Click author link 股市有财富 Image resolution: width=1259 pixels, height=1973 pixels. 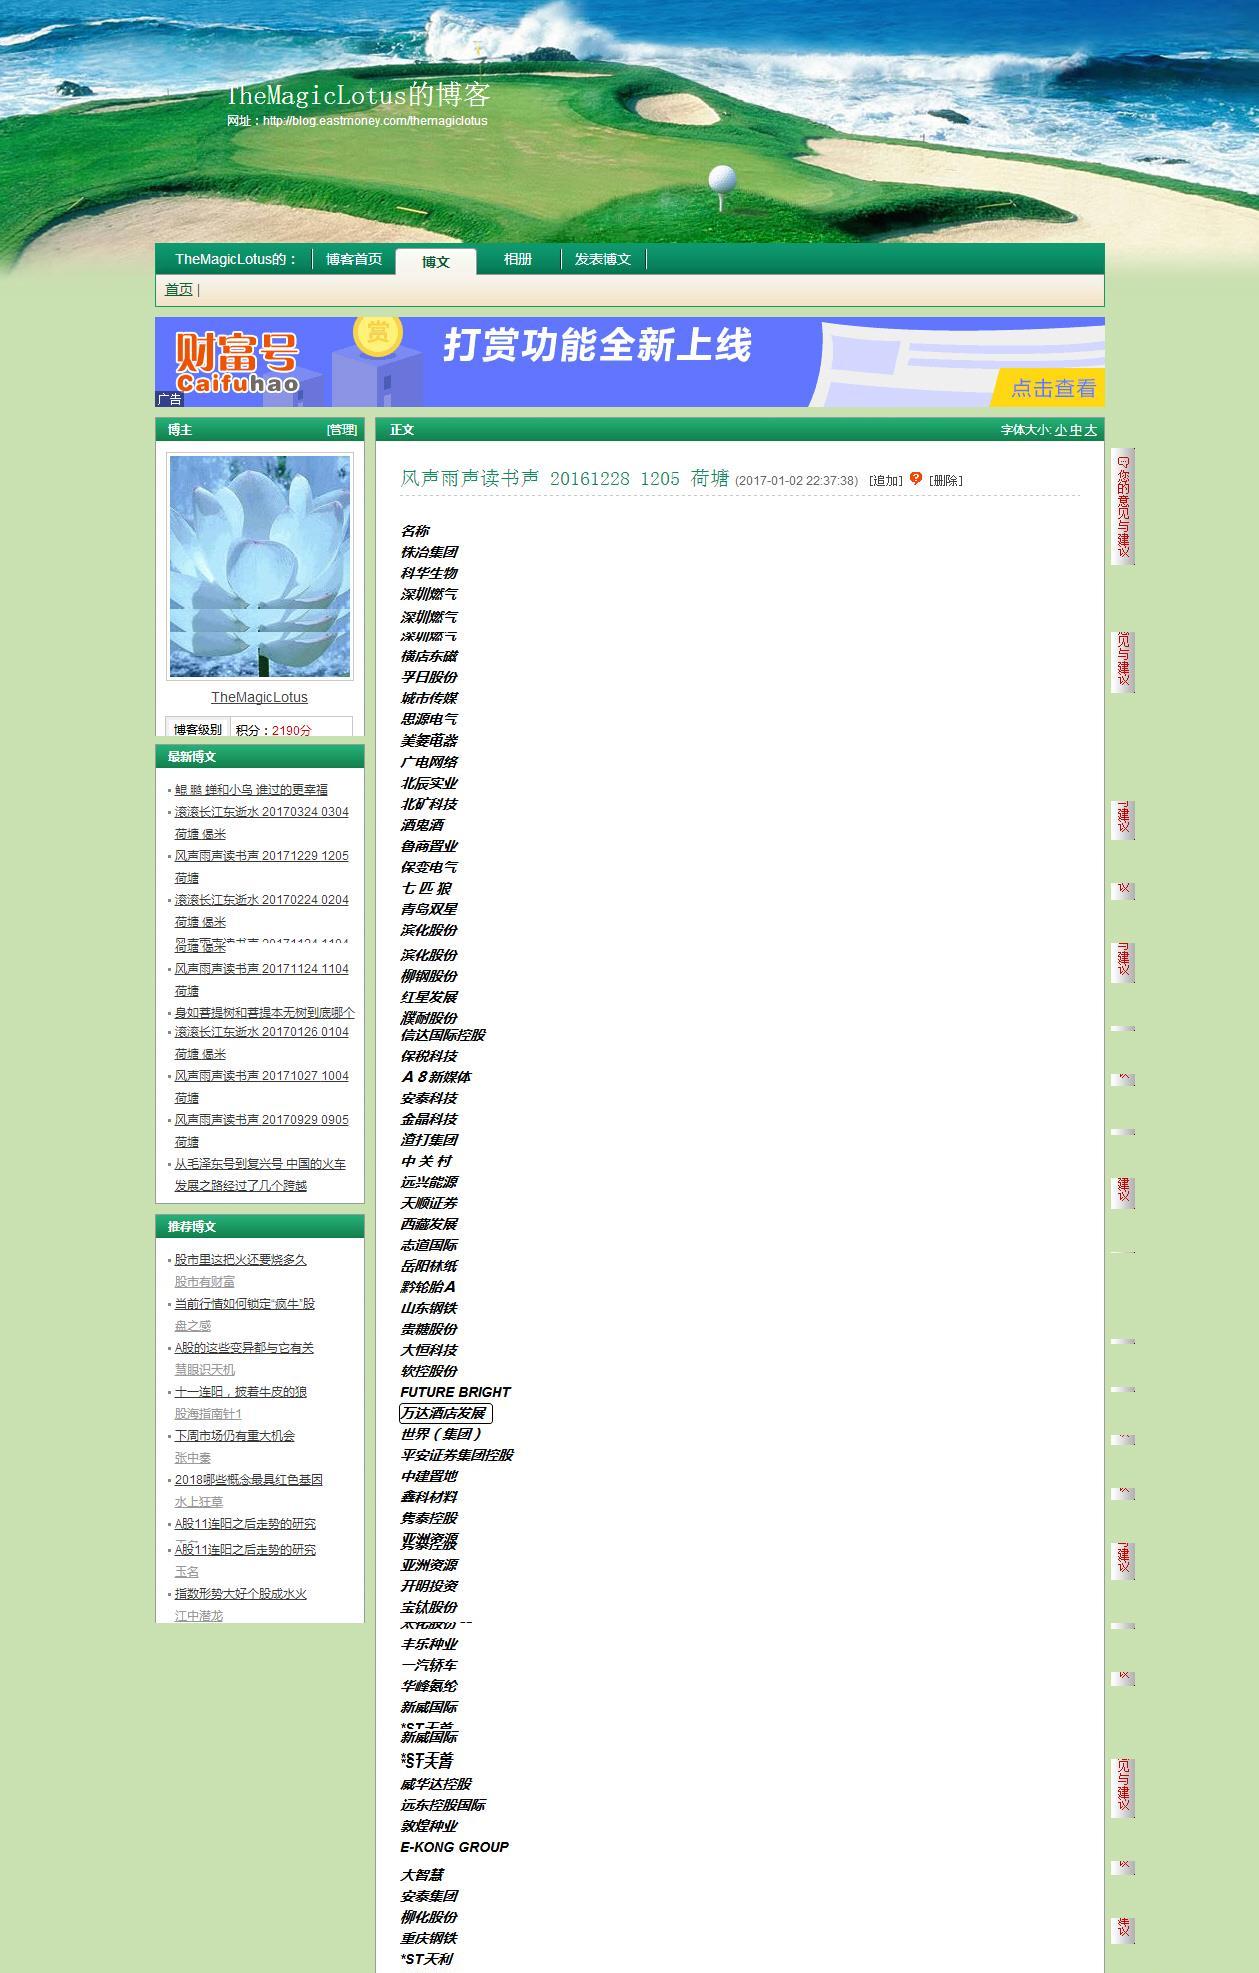205,1282
